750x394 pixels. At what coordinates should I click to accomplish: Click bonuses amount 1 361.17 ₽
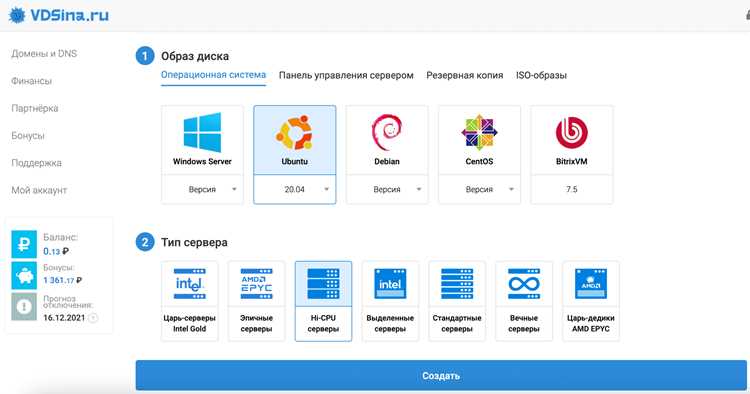63,280
